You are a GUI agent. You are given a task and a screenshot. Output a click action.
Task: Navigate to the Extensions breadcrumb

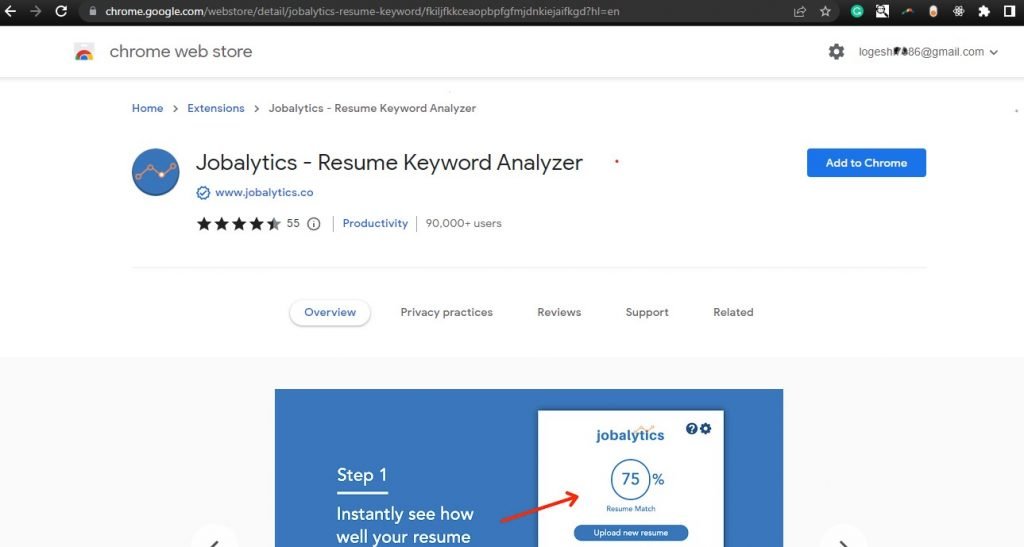point(216,108)
